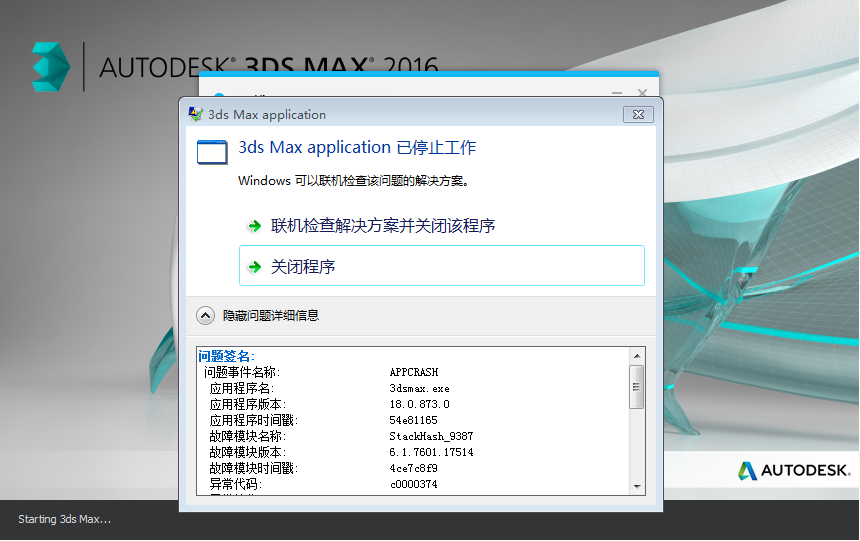Click the blue window icon beside 已停止工作 heading
The height and width of the screenshot is (541, 860).
212,152
